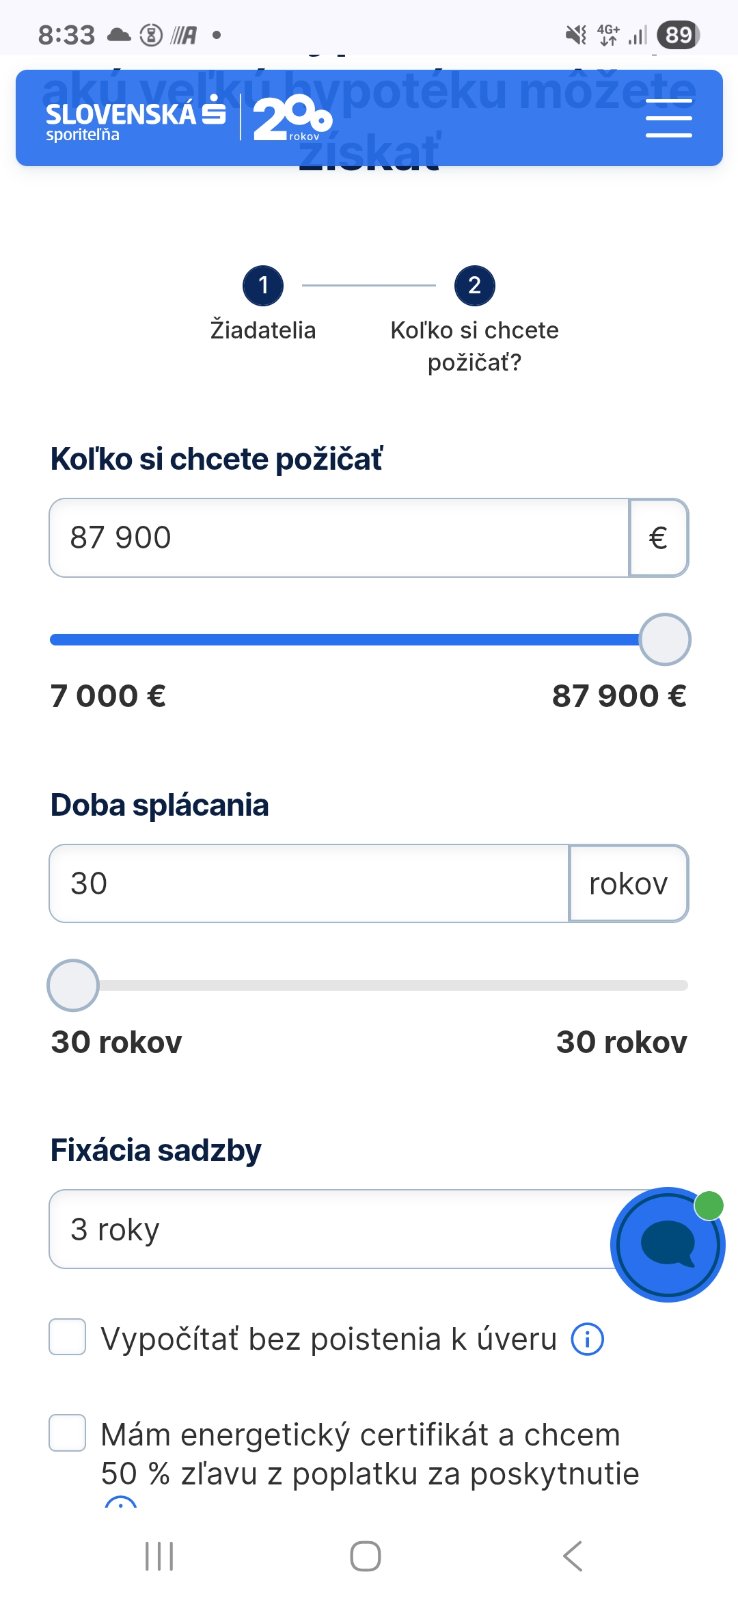Click the loan amount slider handle
The width and height of the screenshot is (738, 1600).
point(665,640)
